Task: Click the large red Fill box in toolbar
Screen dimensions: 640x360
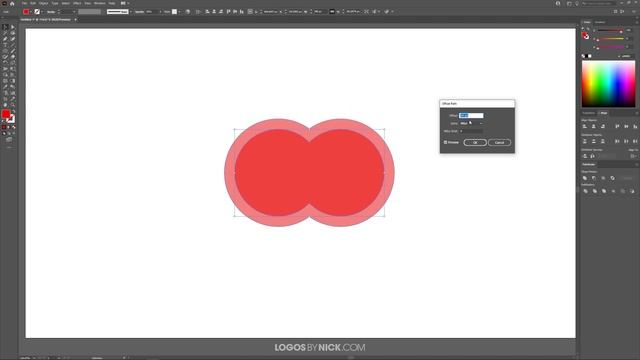Action: click(6, 114)
